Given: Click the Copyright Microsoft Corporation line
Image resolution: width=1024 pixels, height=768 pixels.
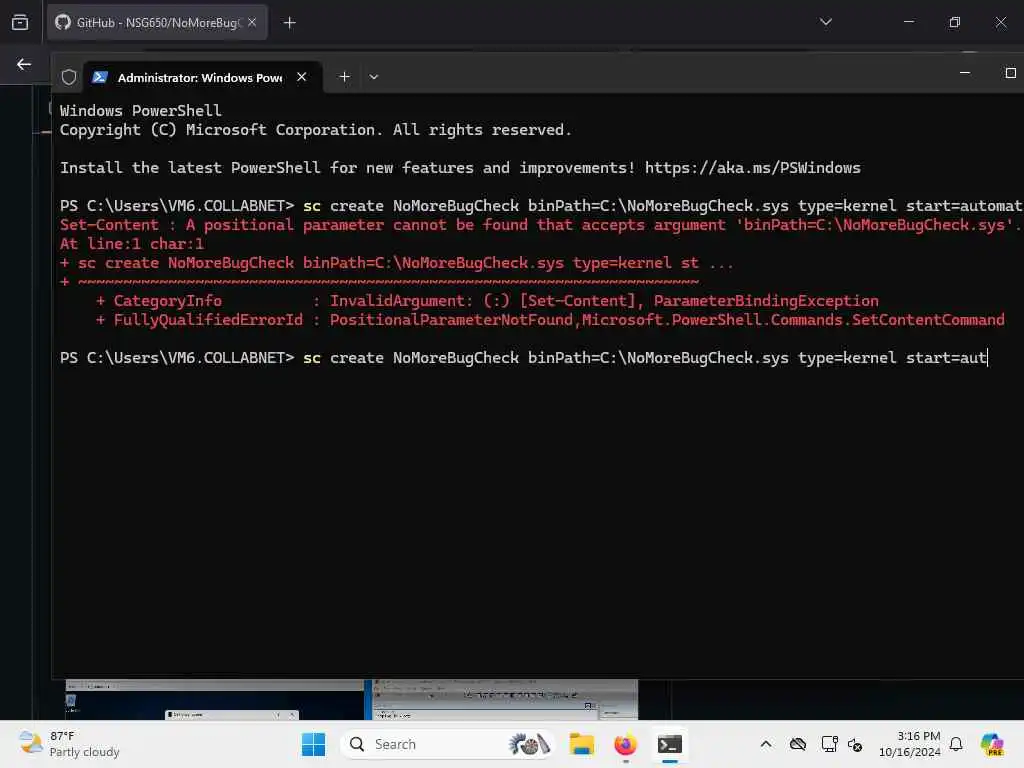Looking at the screenshot, I should pos(315,130).
